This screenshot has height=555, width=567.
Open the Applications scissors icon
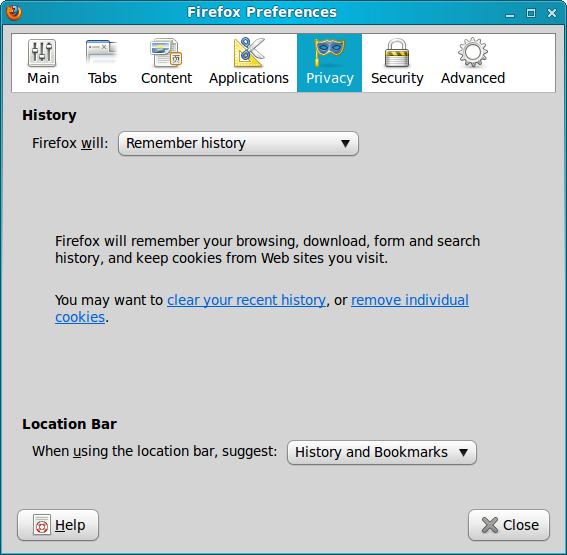(x=249, y=52)
